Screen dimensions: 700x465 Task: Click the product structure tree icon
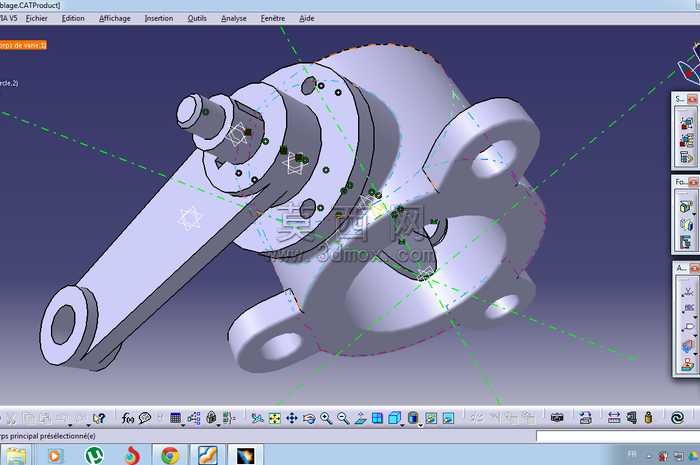pyautogui.click(x=194, y=418)
